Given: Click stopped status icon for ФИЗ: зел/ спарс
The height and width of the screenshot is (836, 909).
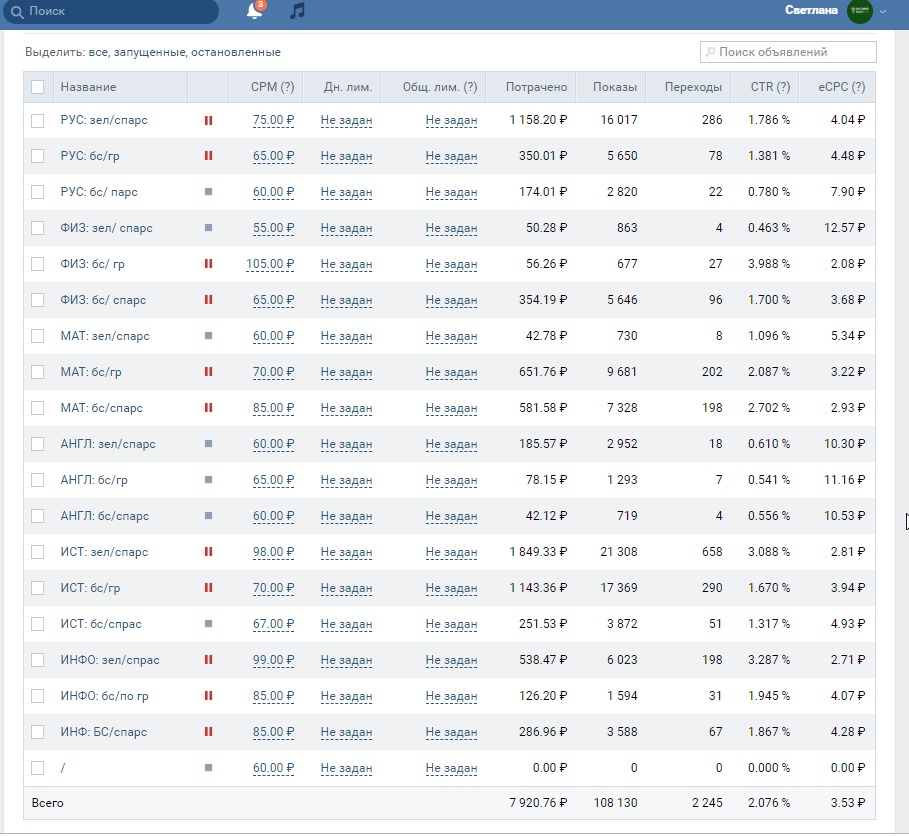Looking at the screenshot, I should pos(208,228).
